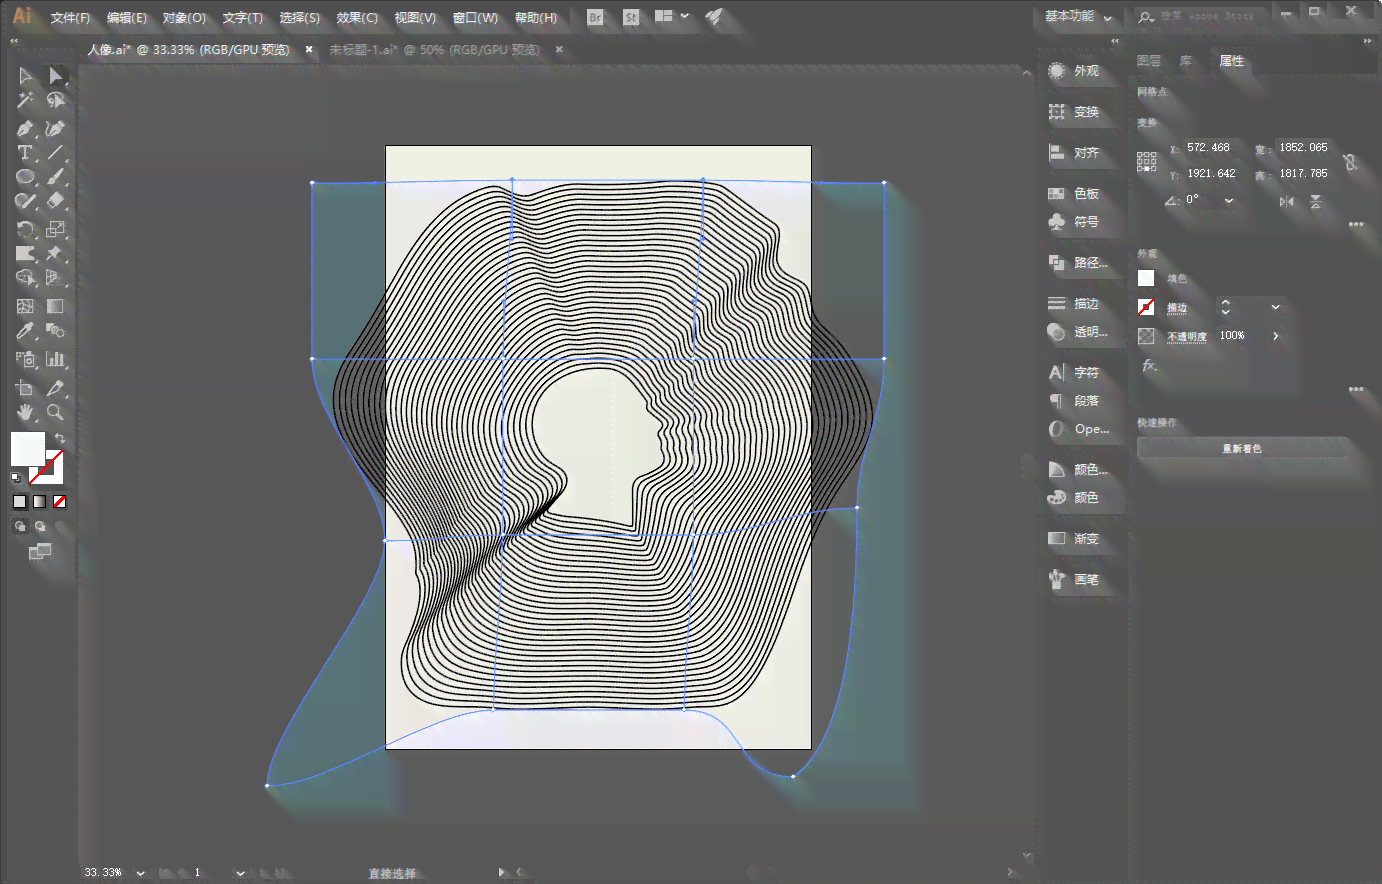Open the rotation angle dropdown

tap(1229, 200)
